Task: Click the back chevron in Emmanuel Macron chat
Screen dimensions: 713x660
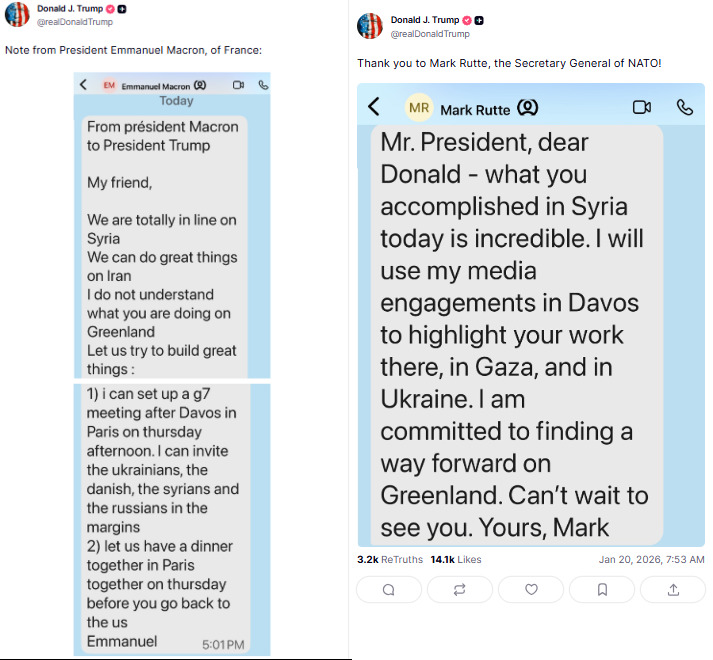Action: [x=84, y=86]
